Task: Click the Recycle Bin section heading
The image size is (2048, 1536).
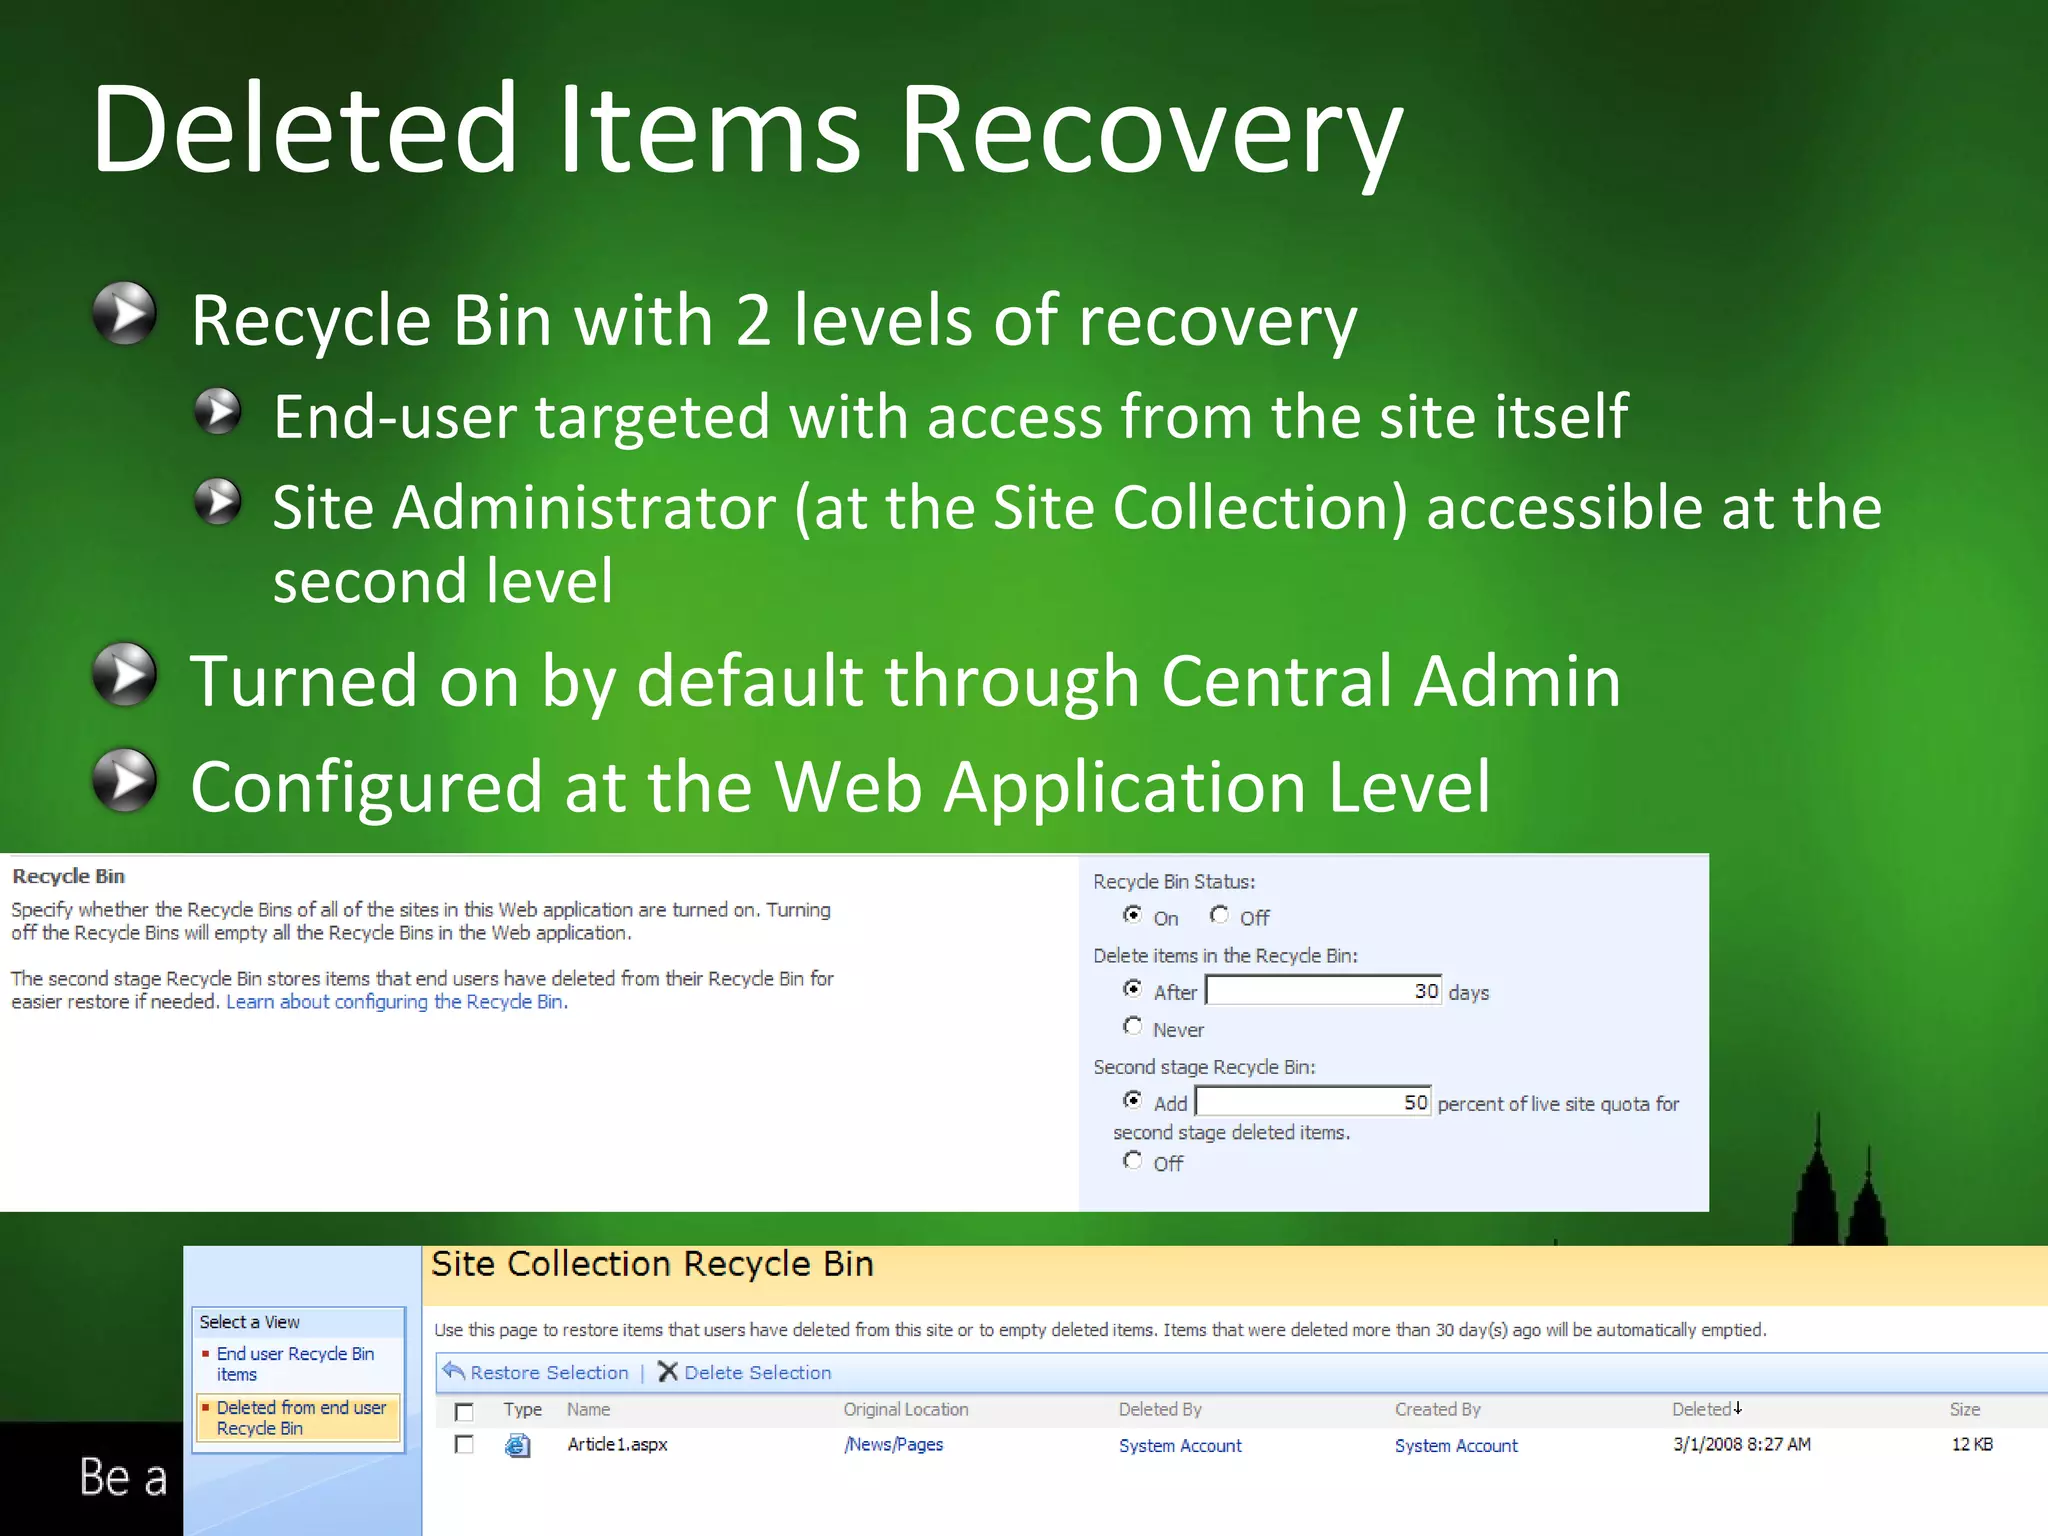Action: pos(68,877)
